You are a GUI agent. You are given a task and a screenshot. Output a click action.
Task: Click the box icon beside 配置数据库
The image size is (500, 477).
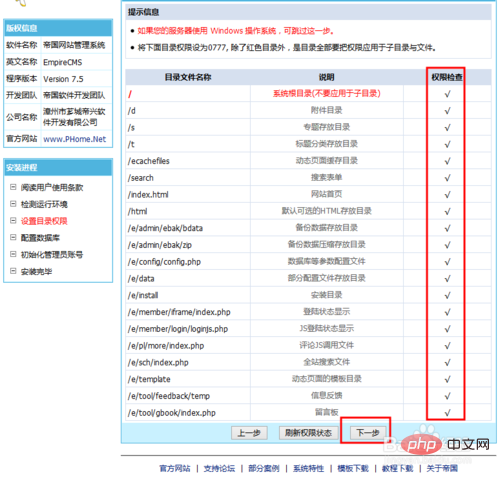(x=13, y=237)
